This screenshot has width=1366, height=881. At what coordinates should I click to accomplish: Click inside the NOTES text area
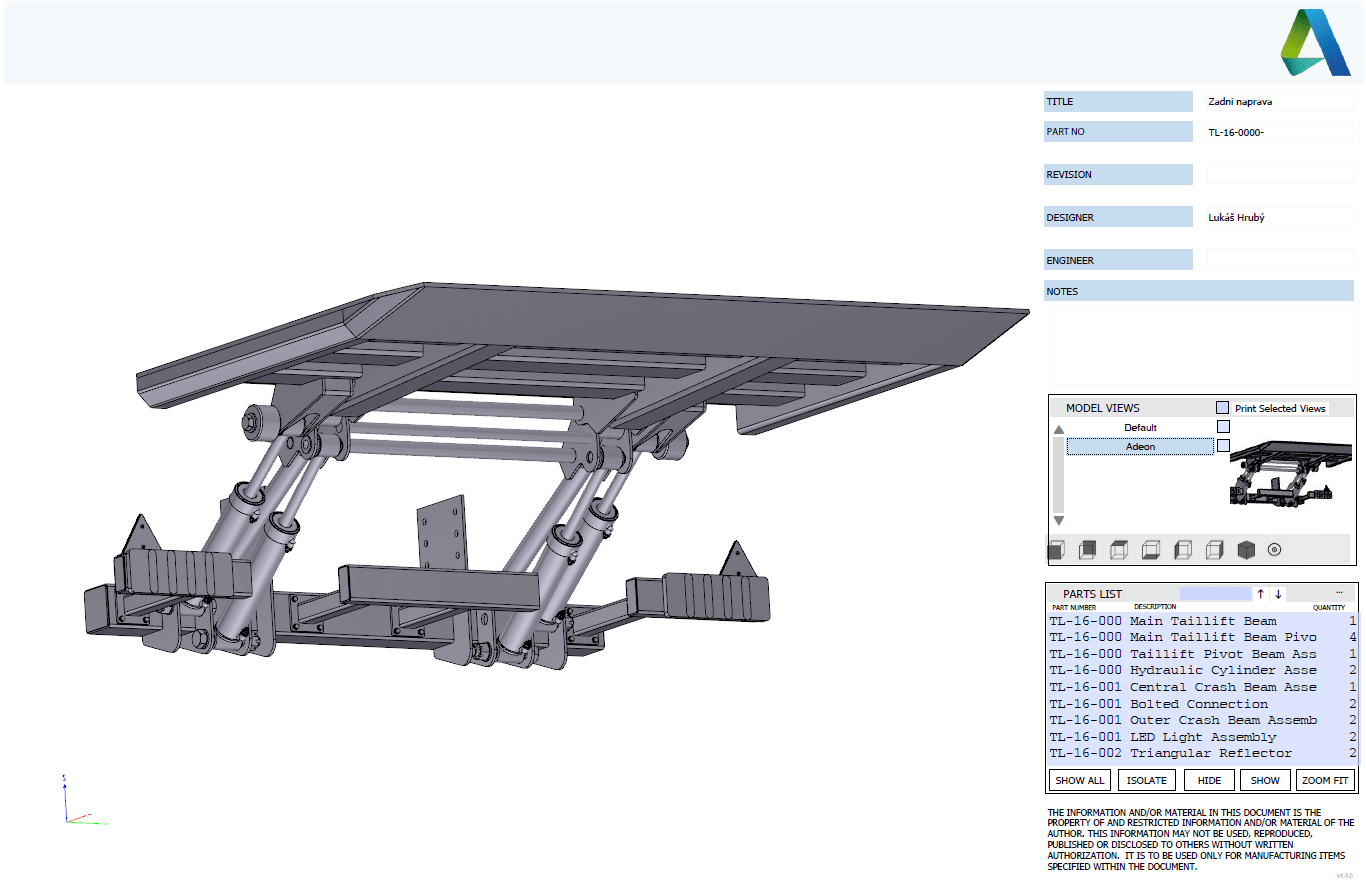tap(1203, 346)
